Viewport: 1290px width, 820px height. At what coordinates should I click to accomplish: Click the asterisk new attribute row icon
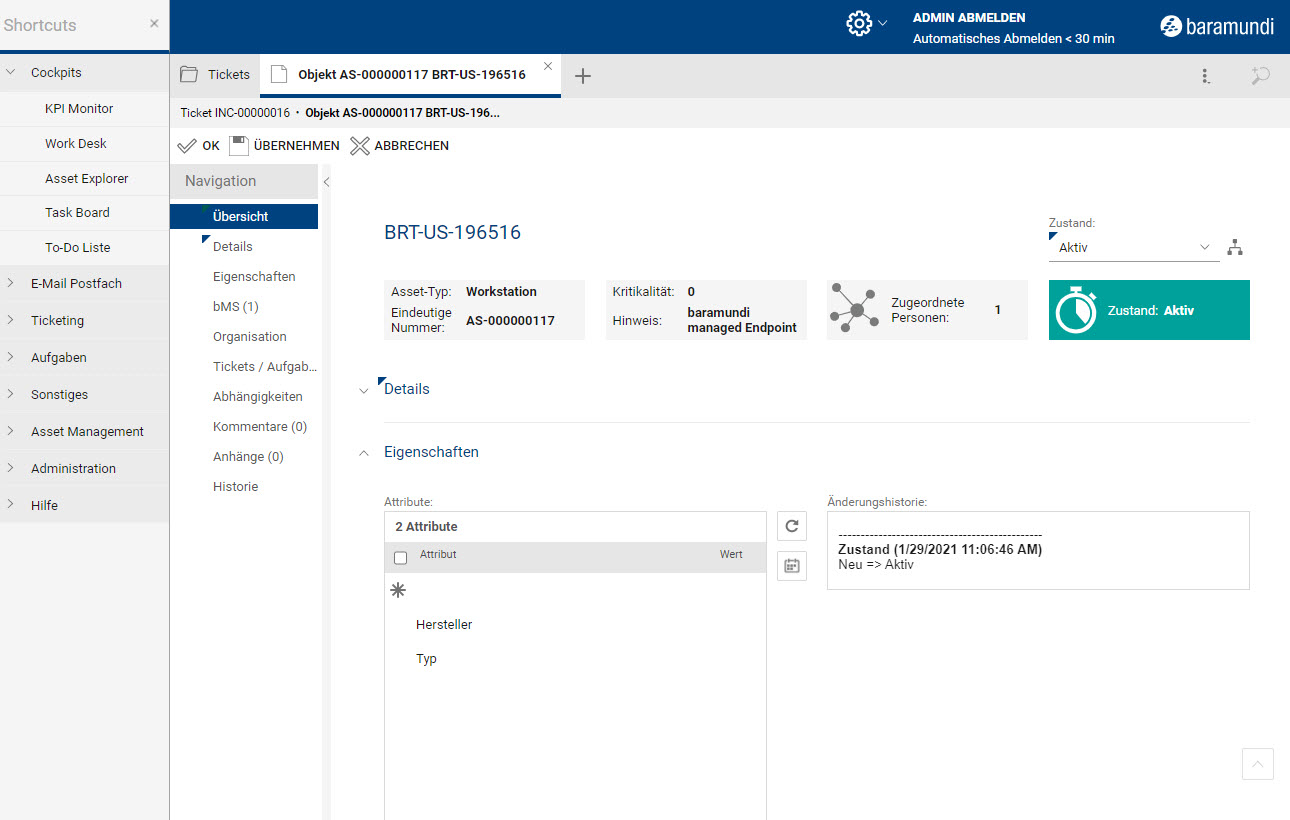(398, 591)
